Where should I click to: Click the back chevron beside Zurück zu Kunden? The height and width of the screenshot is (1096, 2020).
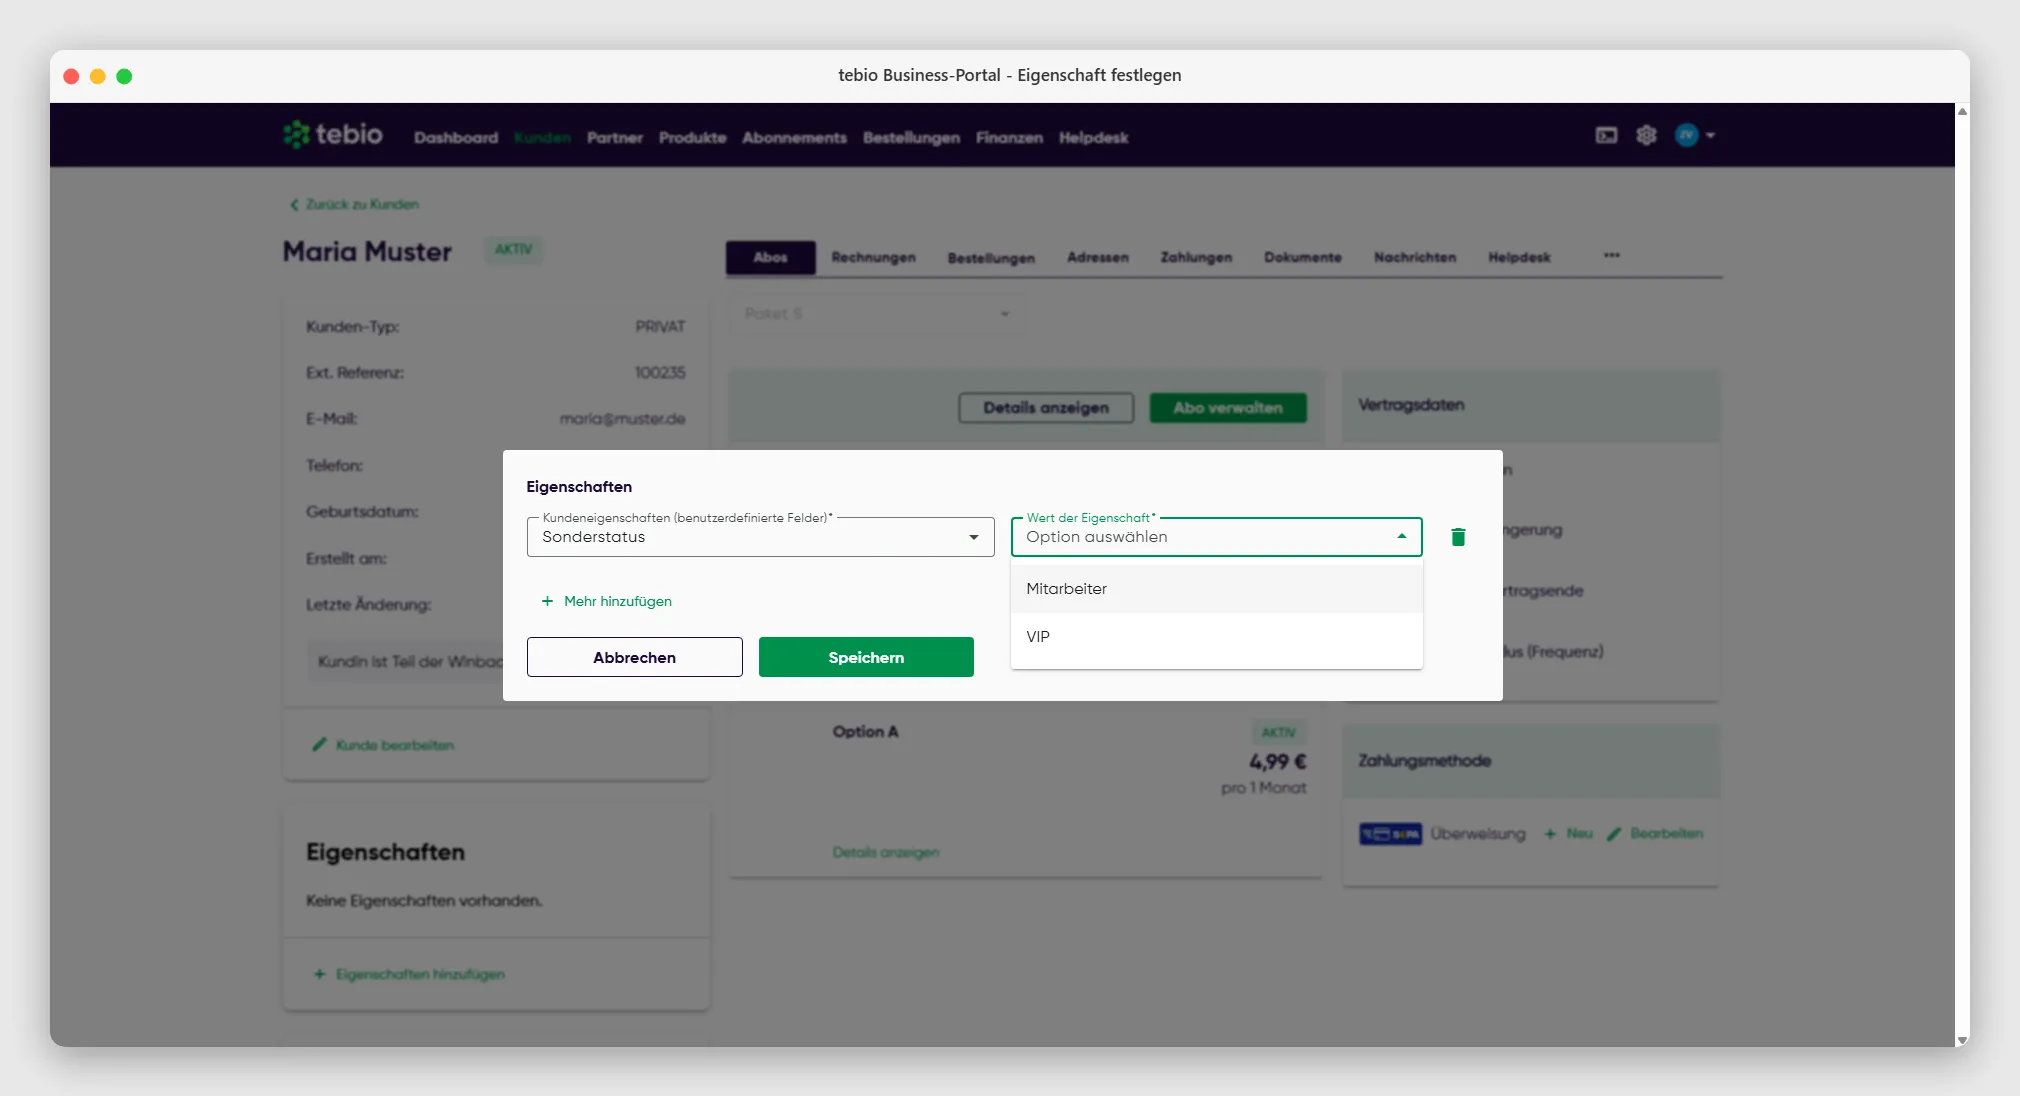tap(294, 204)
